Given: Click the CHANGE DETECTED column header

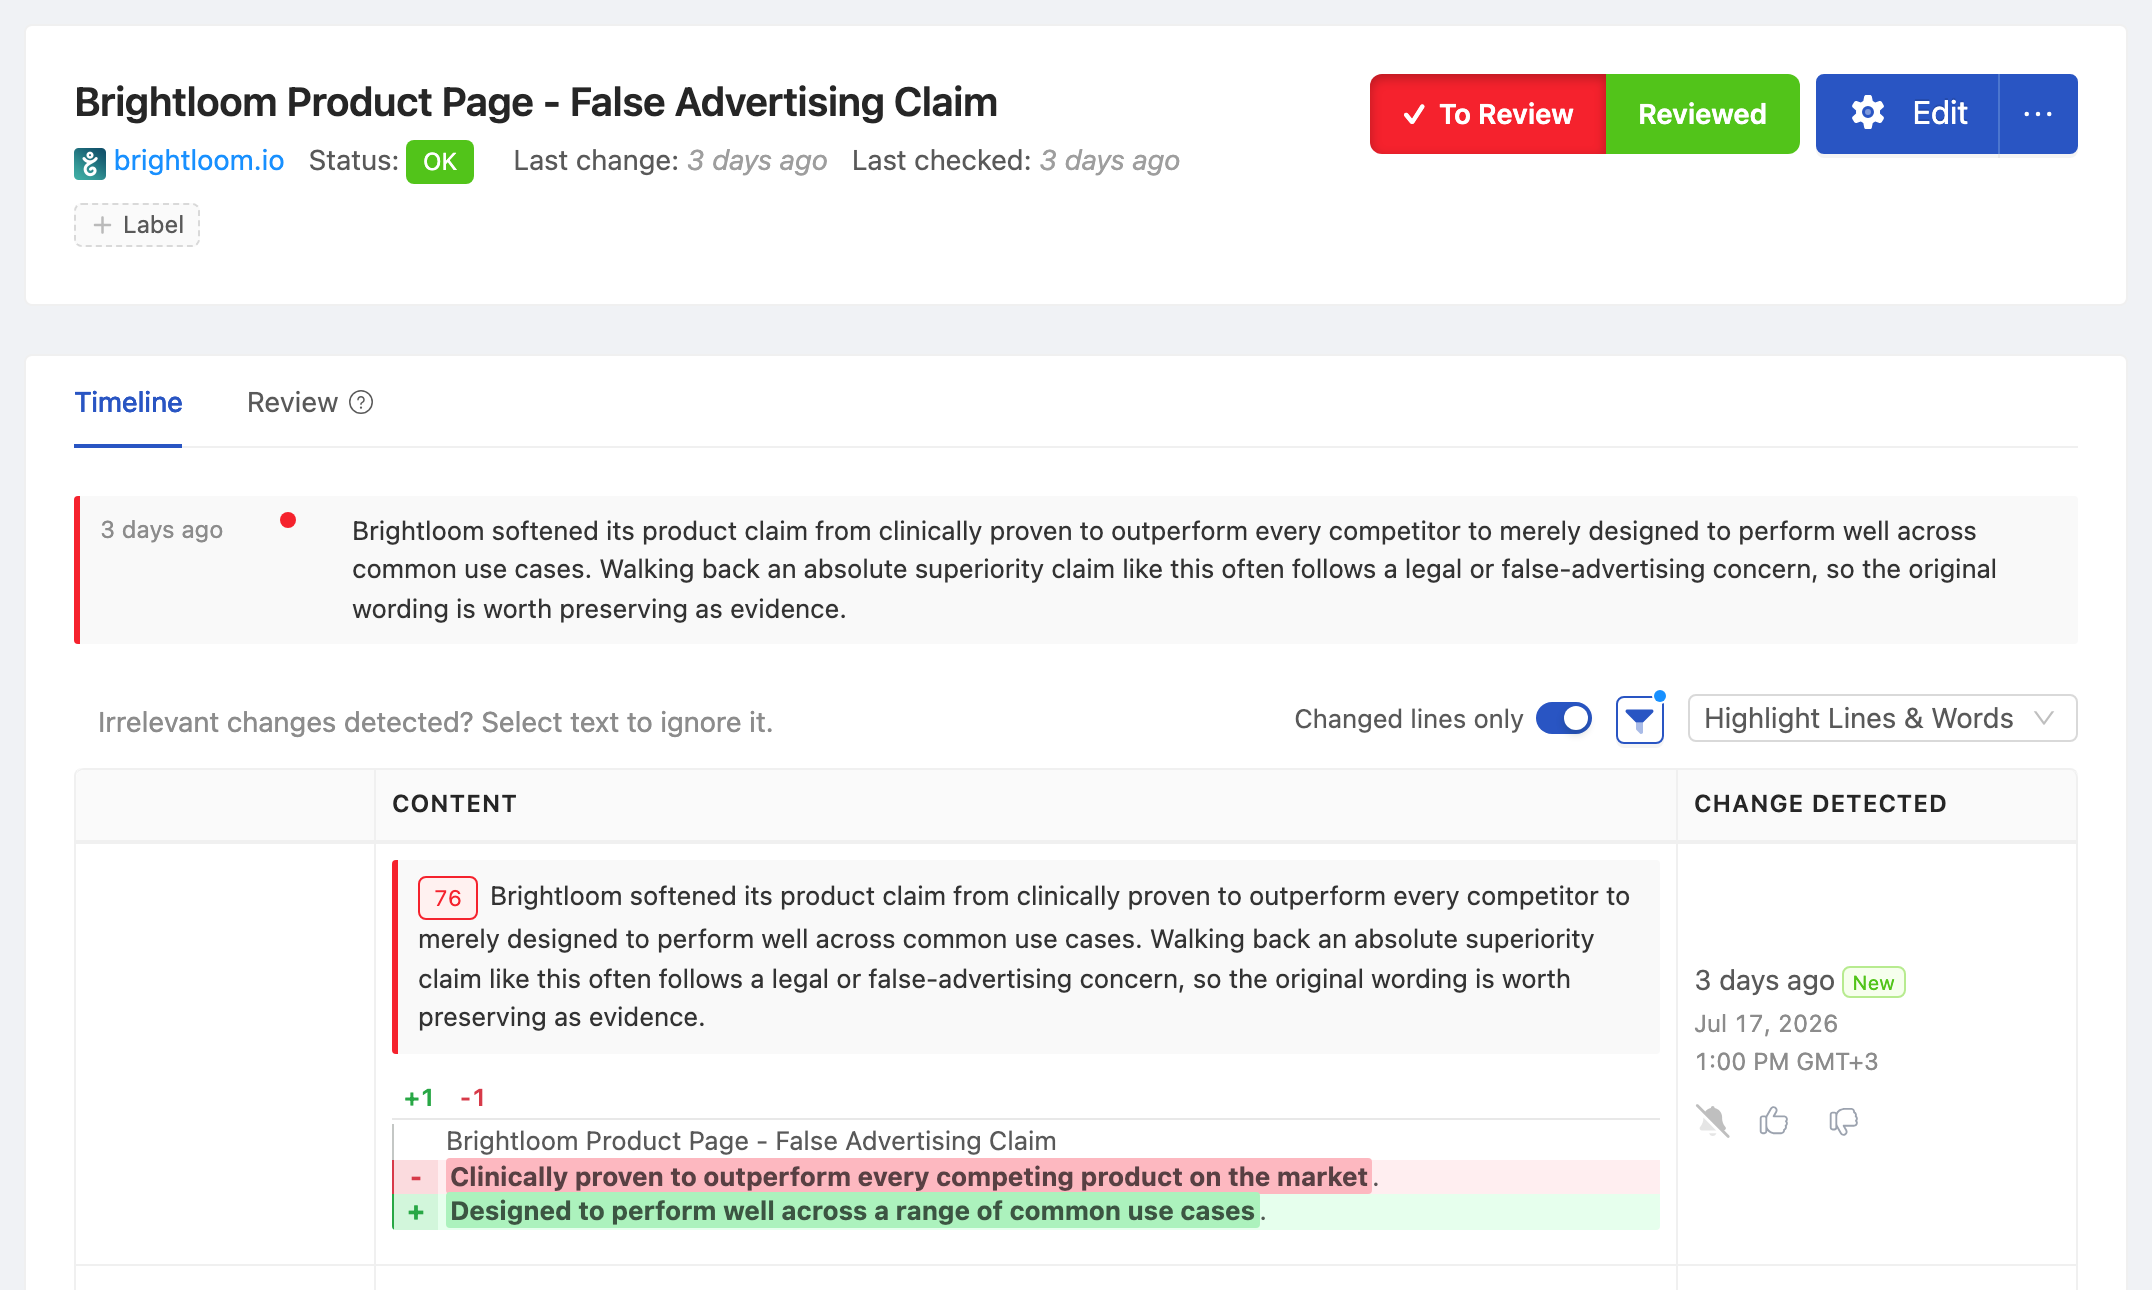Looking at the screenshot, I should click(x=1820, y=804).
